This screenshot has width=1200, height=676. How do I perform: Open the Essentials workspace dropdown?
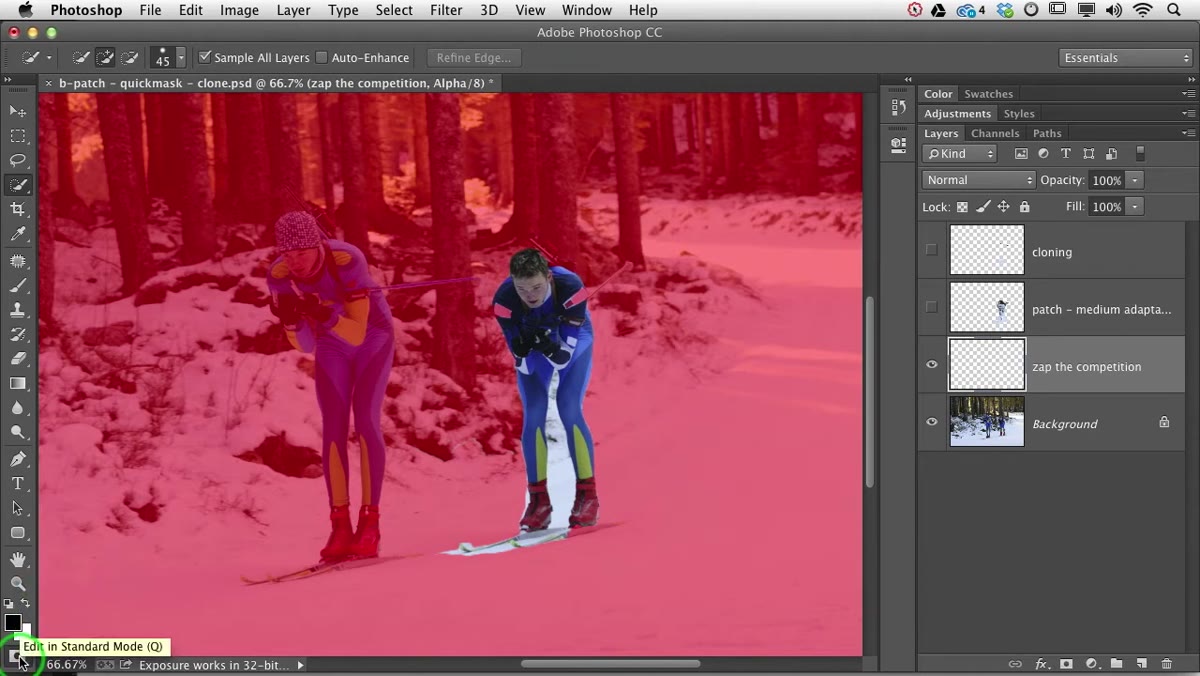[1126, 58]
